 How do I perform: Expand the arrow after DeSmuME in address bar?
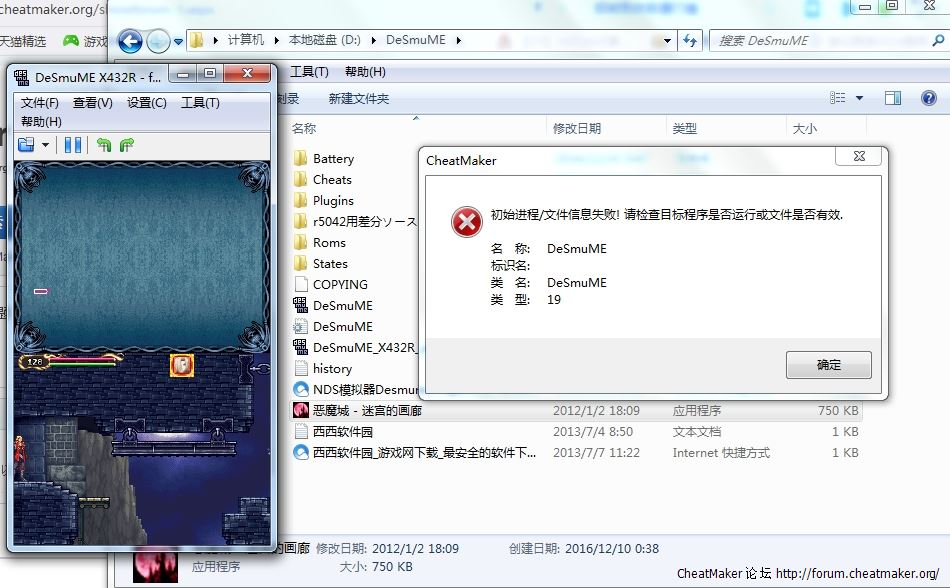pyautogui.click(x=458, y=41)
